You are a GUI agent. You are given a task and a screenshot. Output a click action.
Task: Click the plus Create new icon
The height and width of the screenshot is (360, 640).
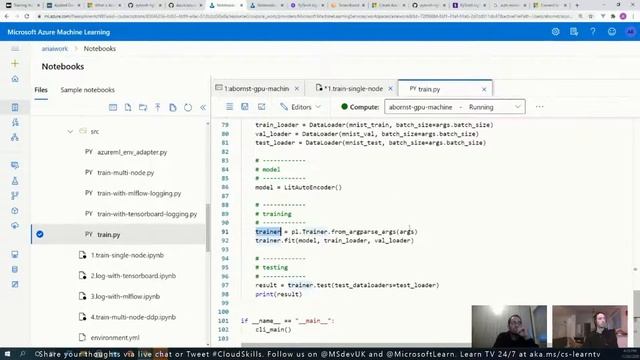[x=15, y=64]
